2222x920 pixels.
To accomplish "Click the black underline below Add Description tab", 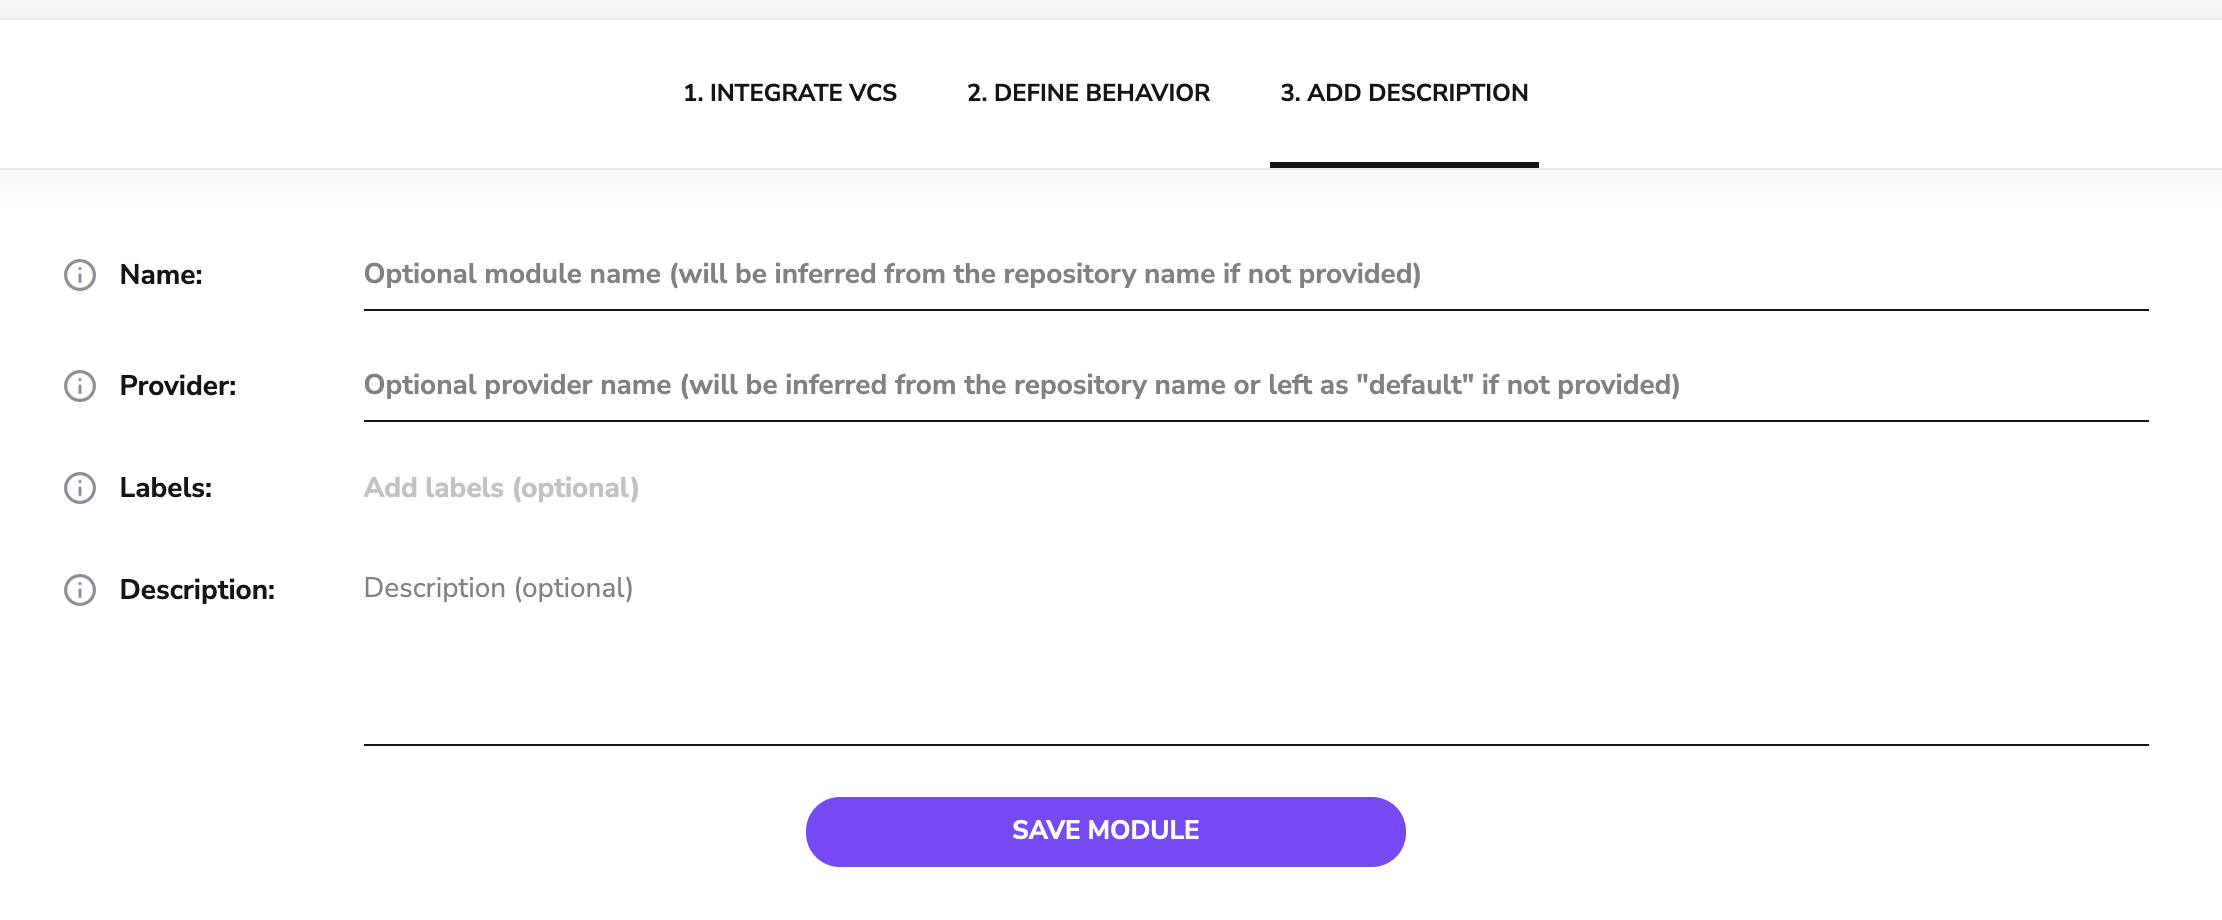I will click(1404, 165).
